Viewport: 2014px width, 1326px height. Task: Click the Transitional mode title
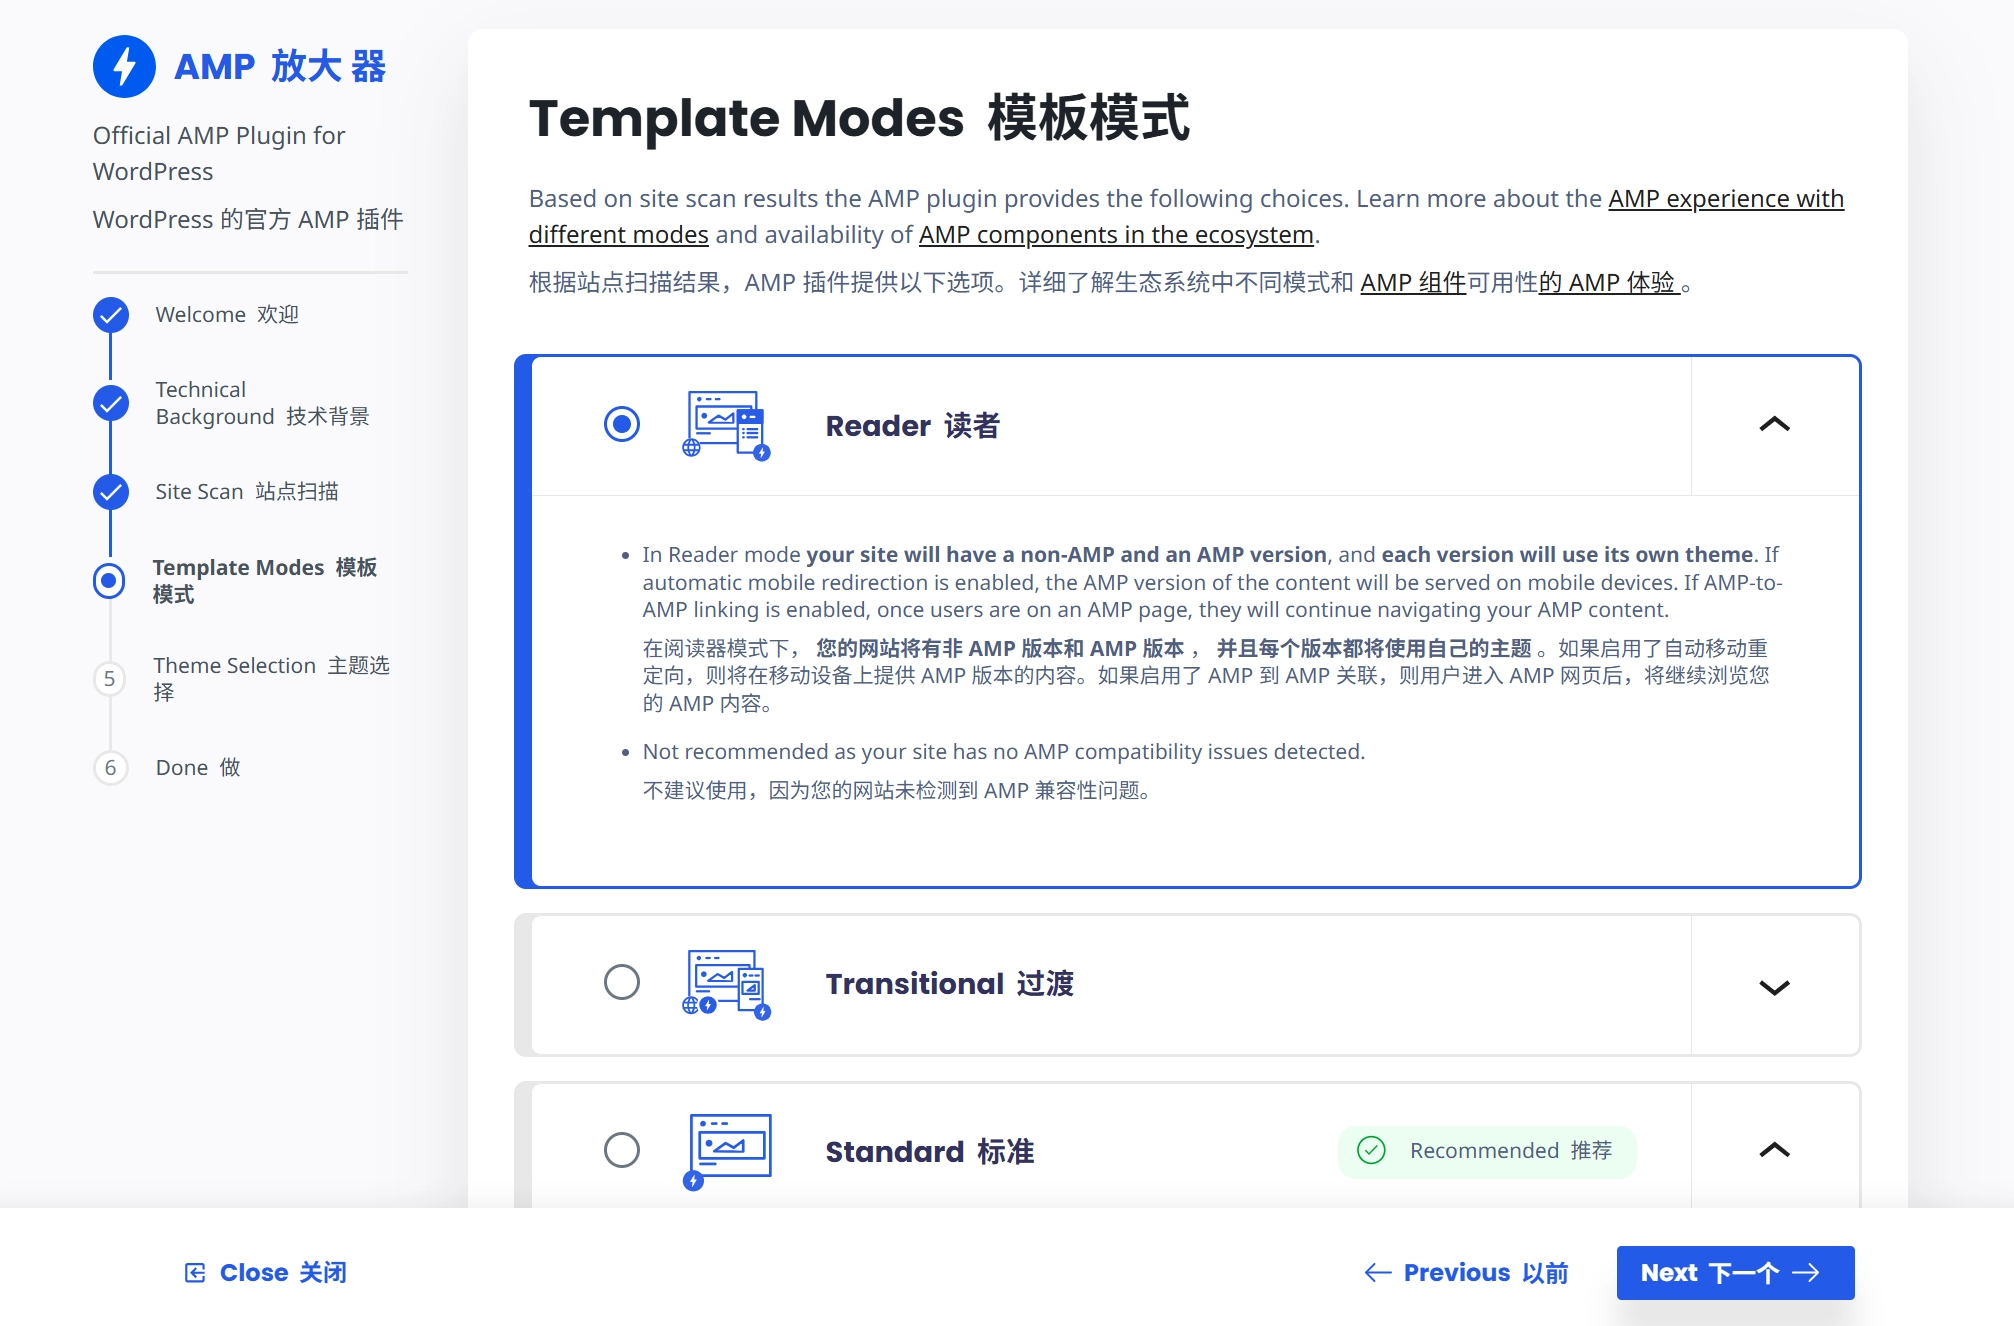(x=949, y=984)
